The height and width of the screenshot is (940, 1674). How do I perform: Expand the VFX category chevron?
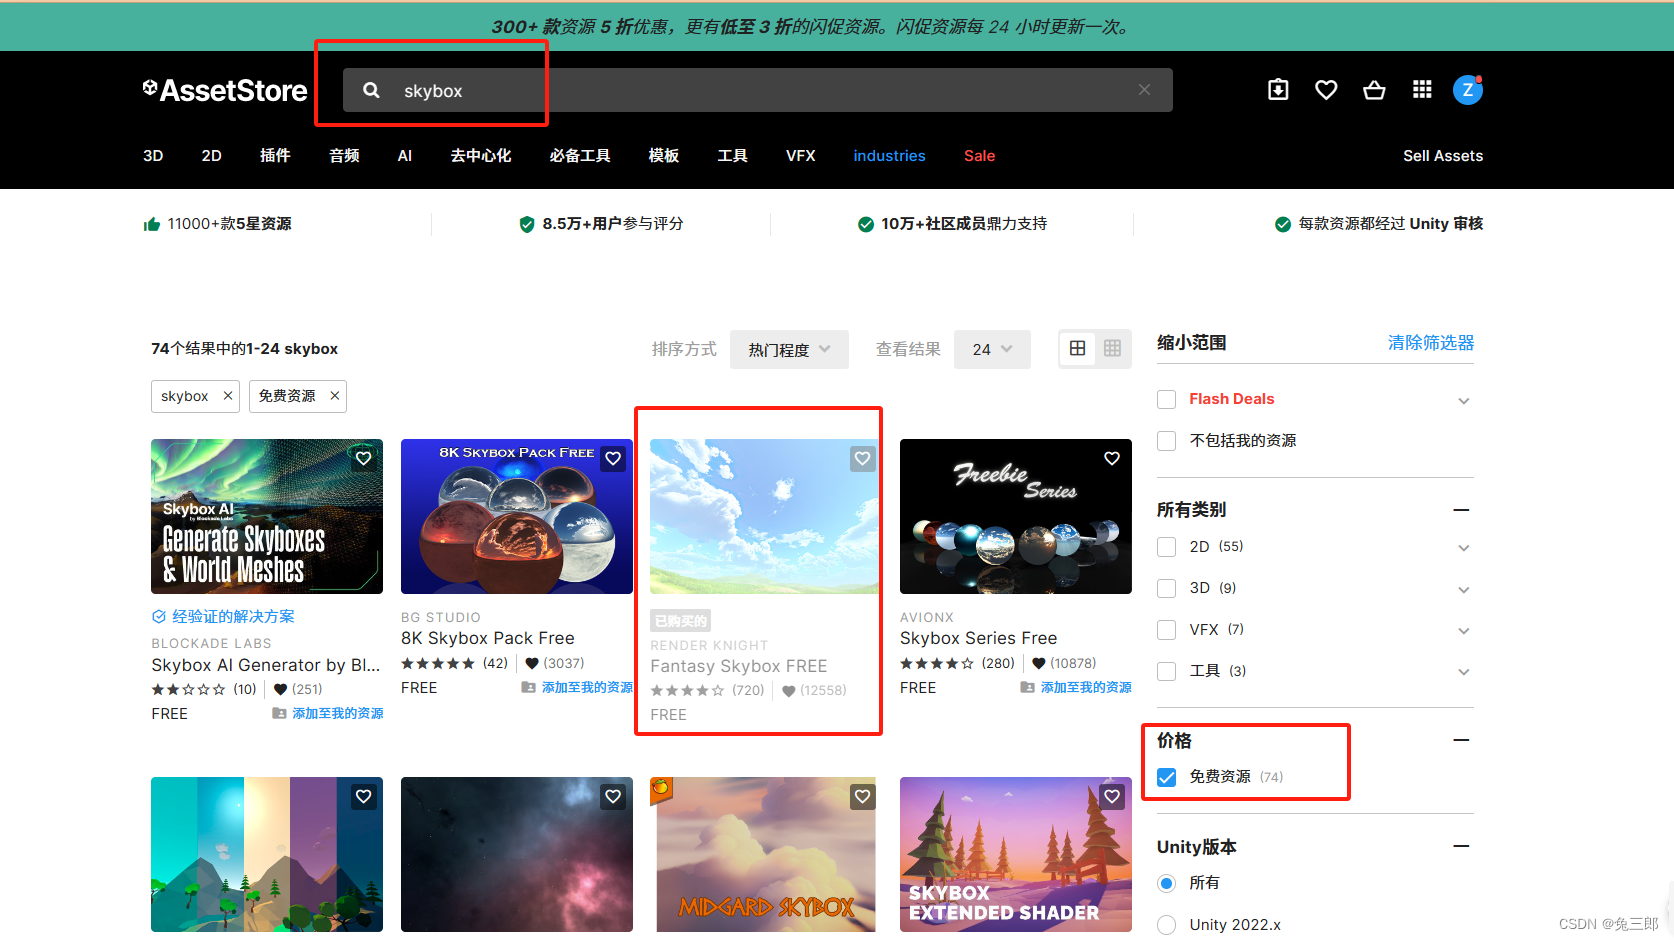tap(1463, 631)
